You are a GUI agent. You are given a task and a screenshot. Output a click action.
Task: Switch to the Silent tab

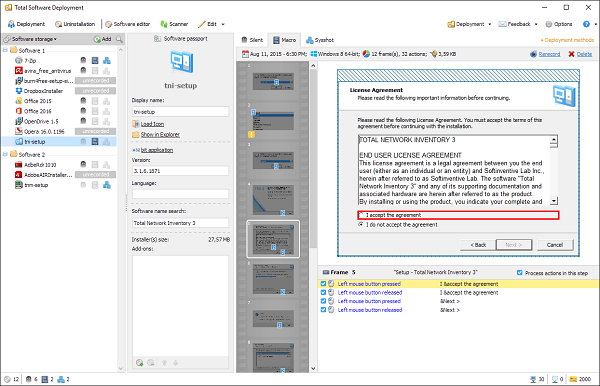(x=252, y=40)
